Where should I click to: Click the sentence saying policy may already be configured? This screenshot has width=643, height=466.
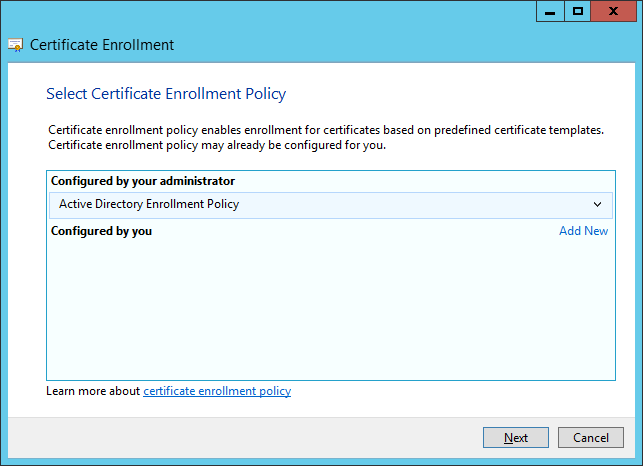click(217, 145)
